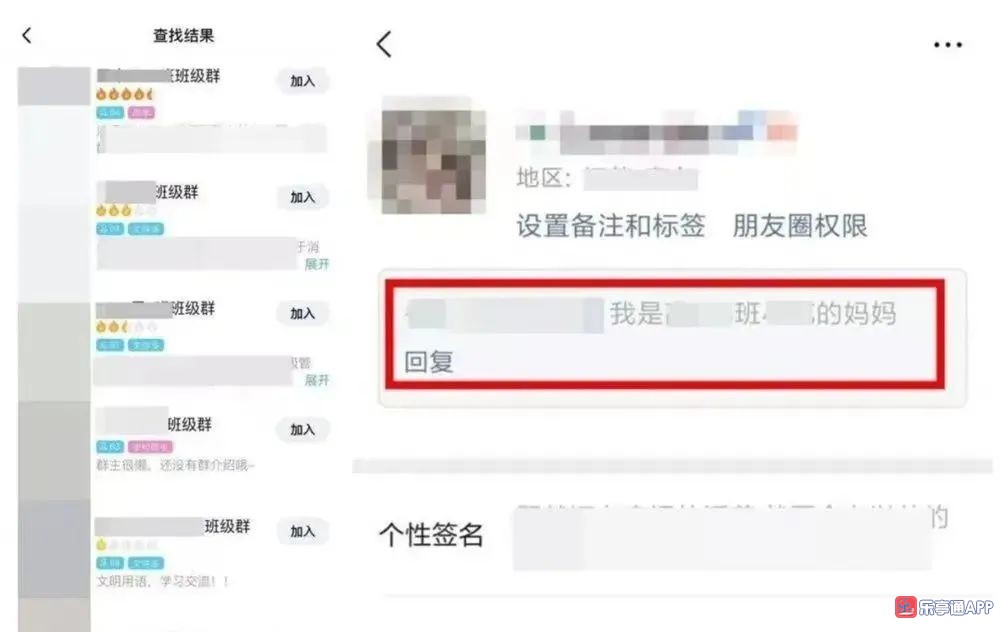Open the pixelated profile avatar photo

coord(434,161)
